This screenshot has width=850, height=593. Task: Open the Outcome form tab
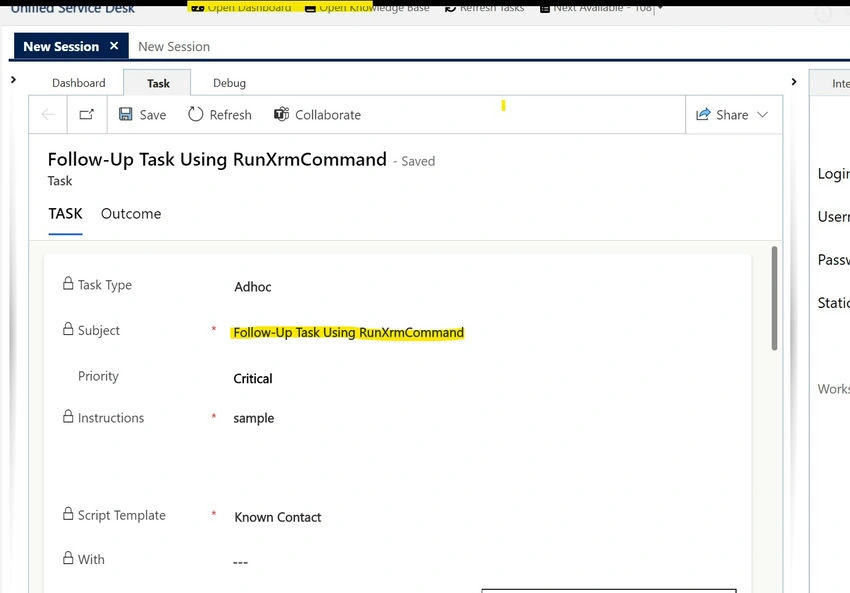131,214
